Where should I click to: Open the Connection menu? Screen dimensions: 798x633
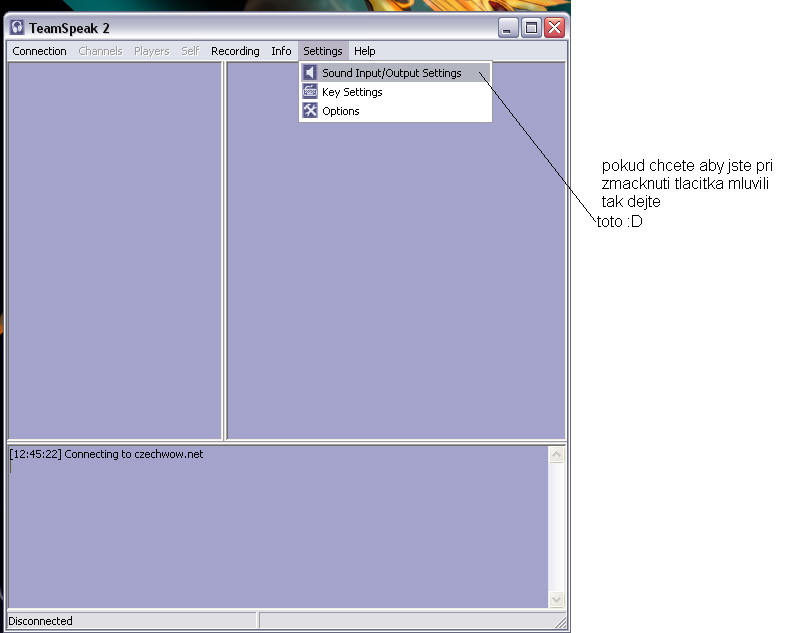coord(39,51)
